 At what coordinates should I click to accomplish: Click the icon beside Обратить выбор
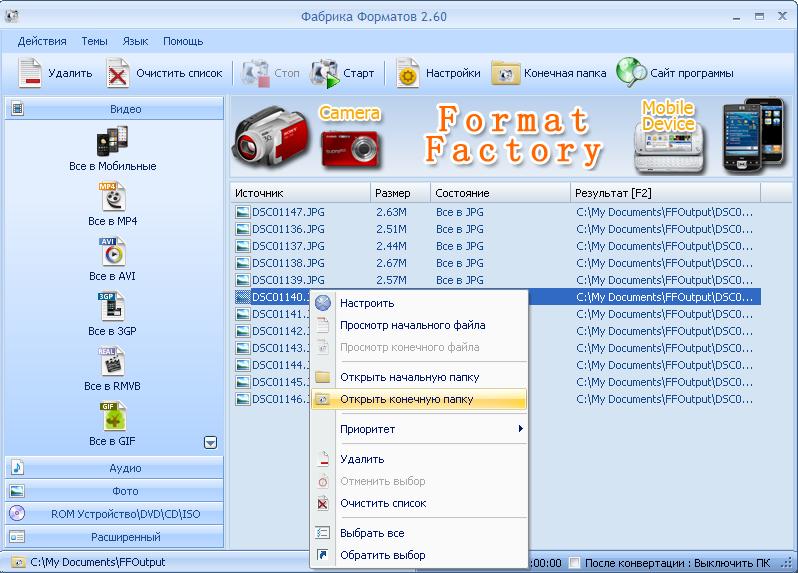323,555
